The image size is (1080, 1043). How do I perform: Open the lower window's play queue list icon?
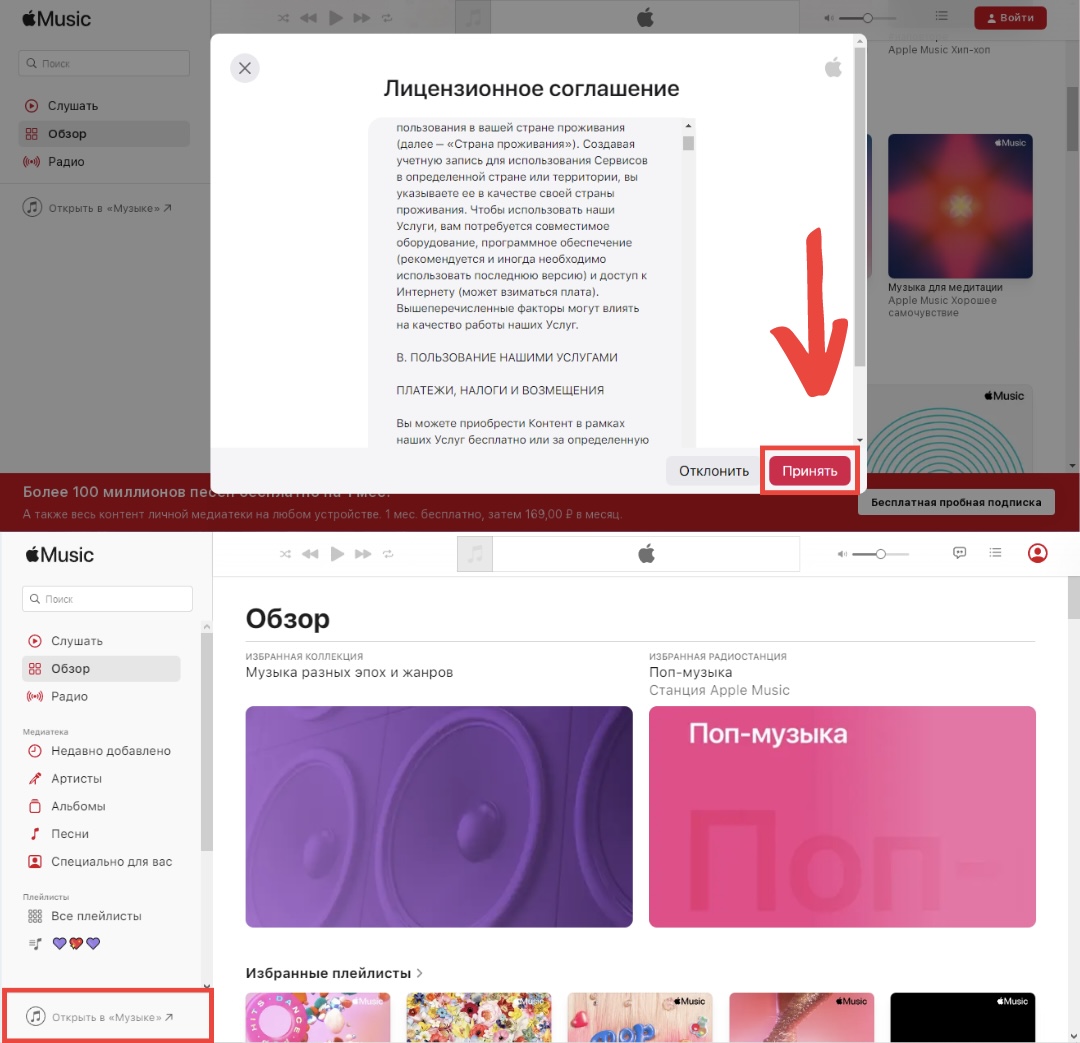coord(995,553)
